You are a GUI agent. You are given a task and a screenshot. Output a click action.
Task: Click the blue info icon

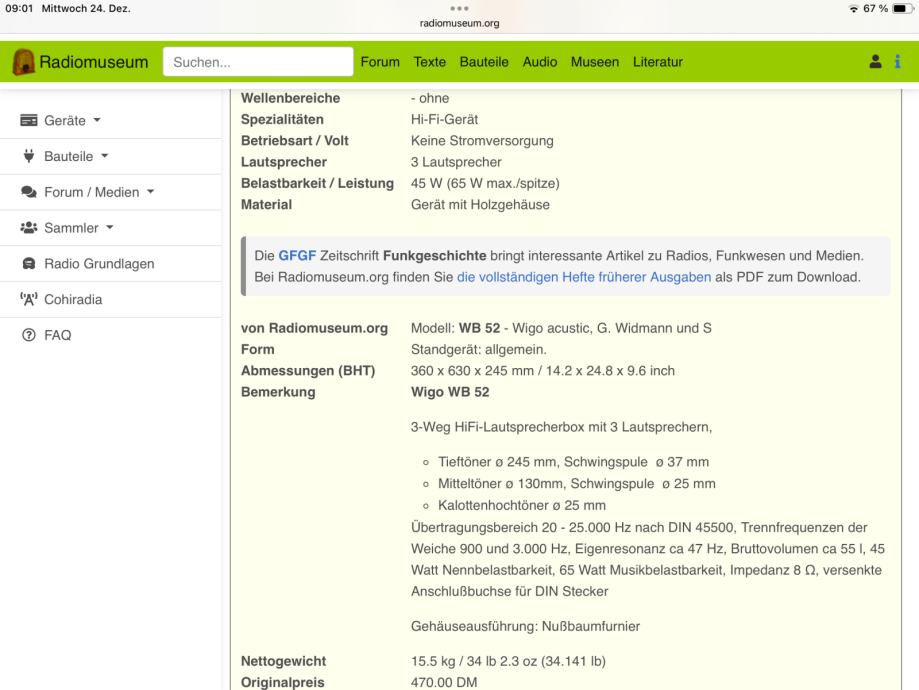pos(897,62)
